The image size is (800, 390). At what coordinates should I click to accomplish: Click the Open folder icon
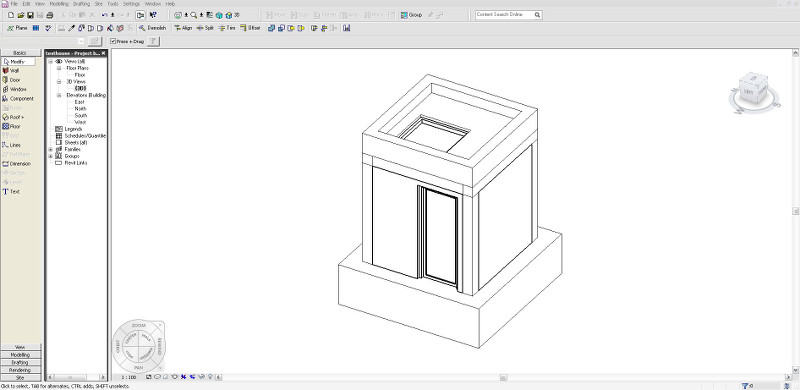pyautogui.click(x=21, y=15)
